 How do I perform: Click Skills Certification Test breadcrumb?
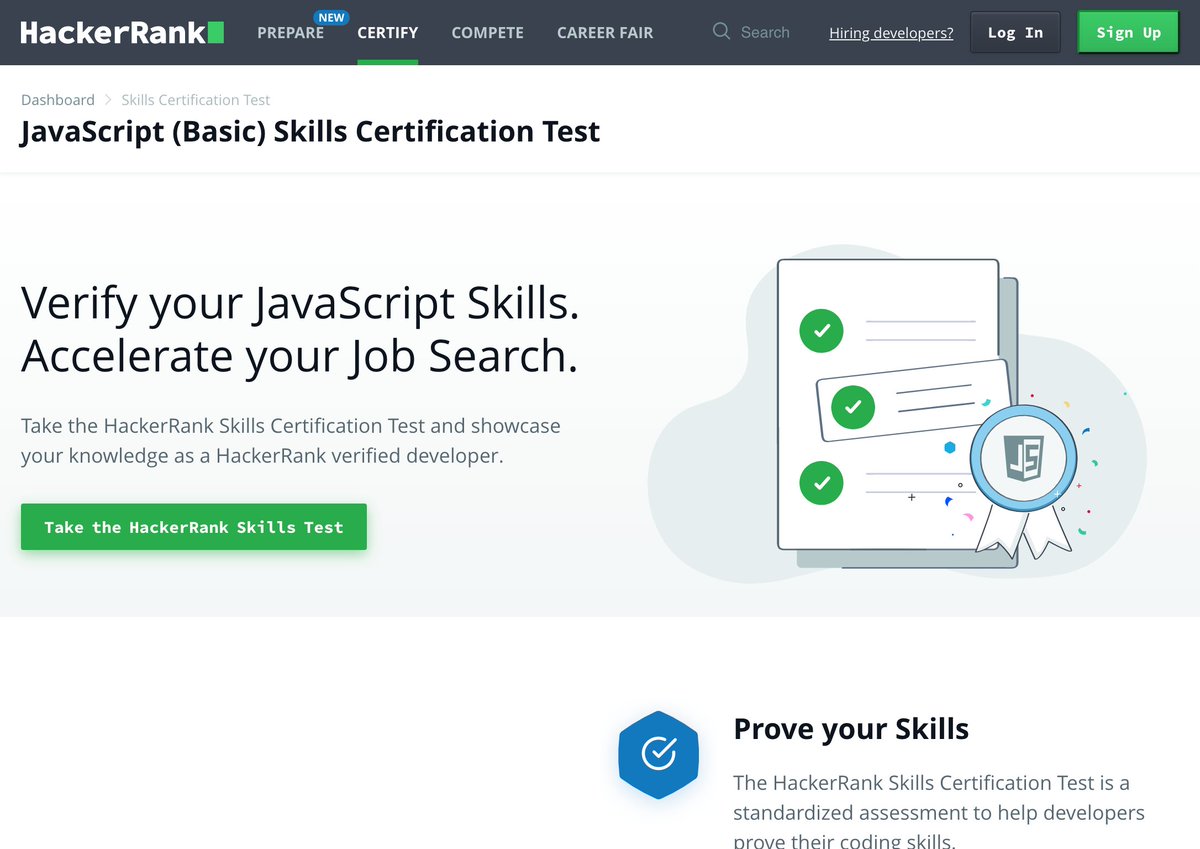(x=196, y=100)
